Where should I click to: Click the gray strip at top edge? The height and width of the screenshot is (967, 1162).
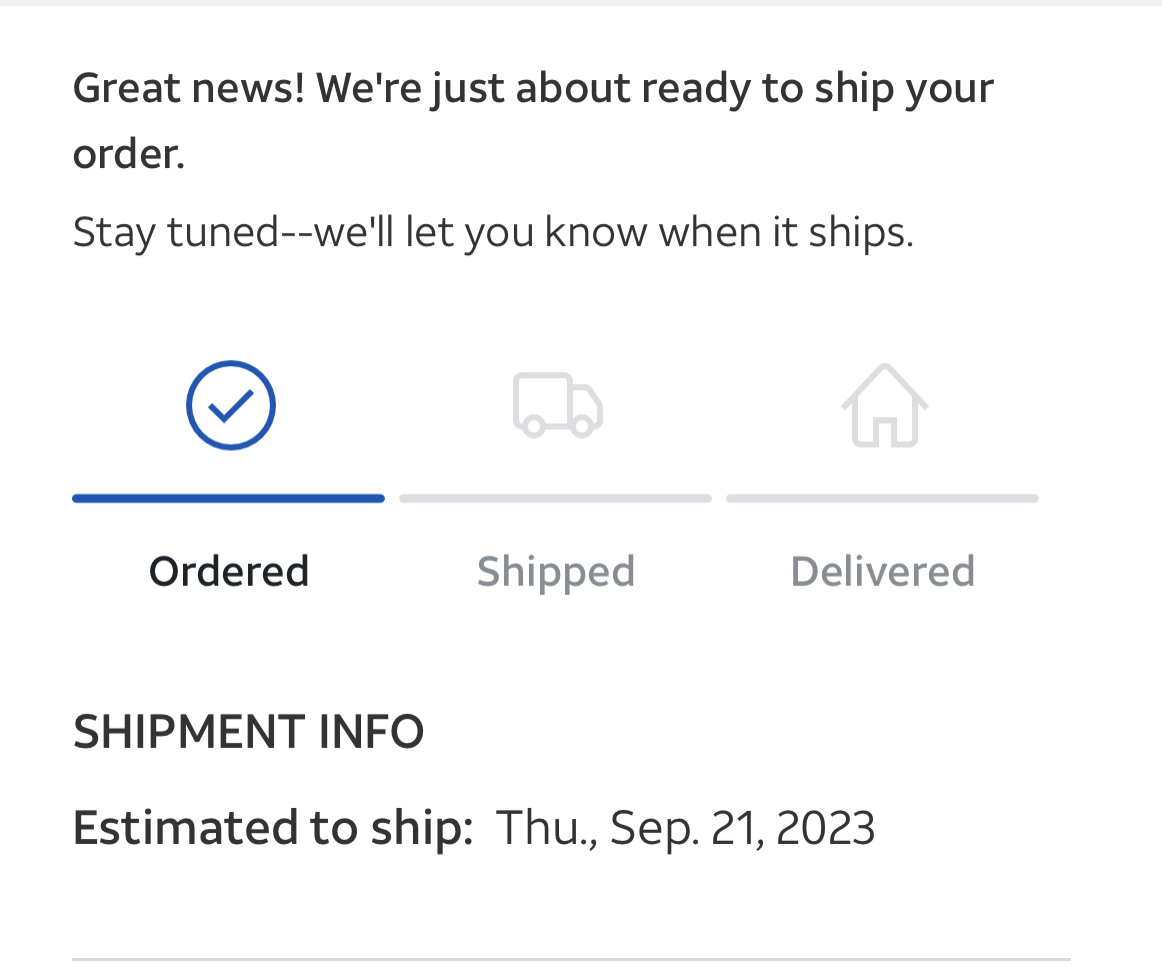pos(580,3)
